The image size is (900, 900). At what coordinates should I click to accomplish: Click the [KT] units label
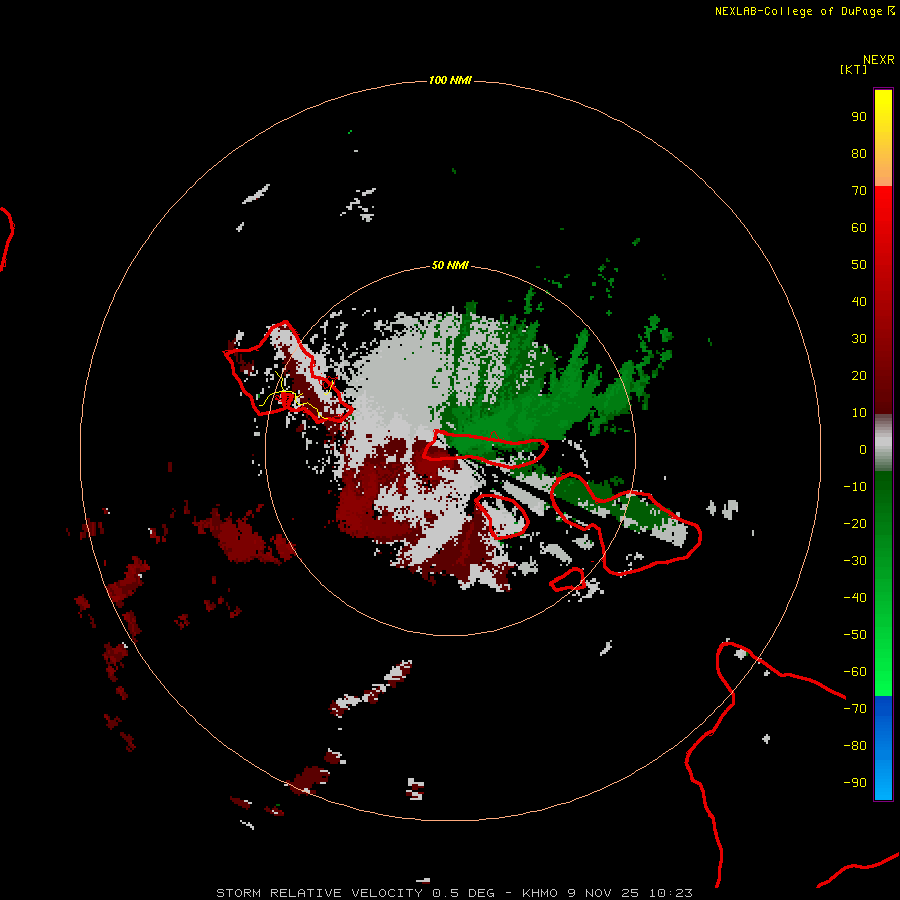point(853,69)
